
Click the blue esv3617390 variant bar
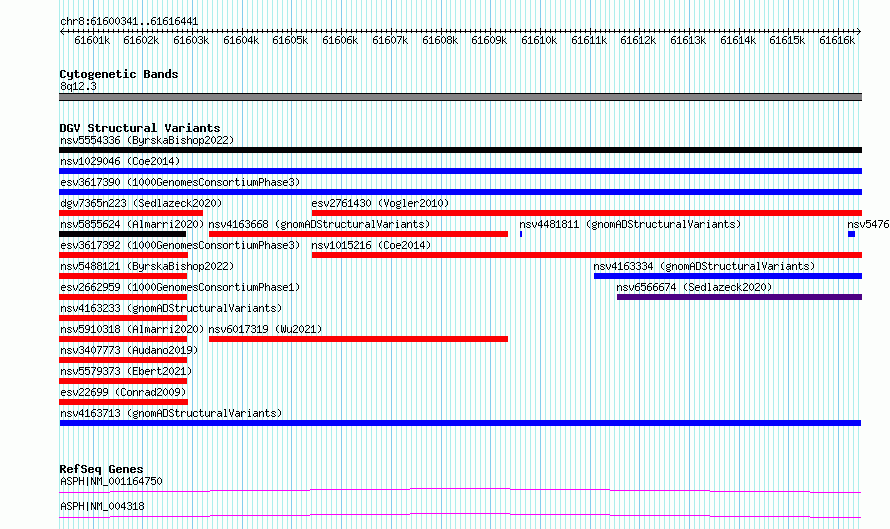pyautogui.click(x=460, y=192)
